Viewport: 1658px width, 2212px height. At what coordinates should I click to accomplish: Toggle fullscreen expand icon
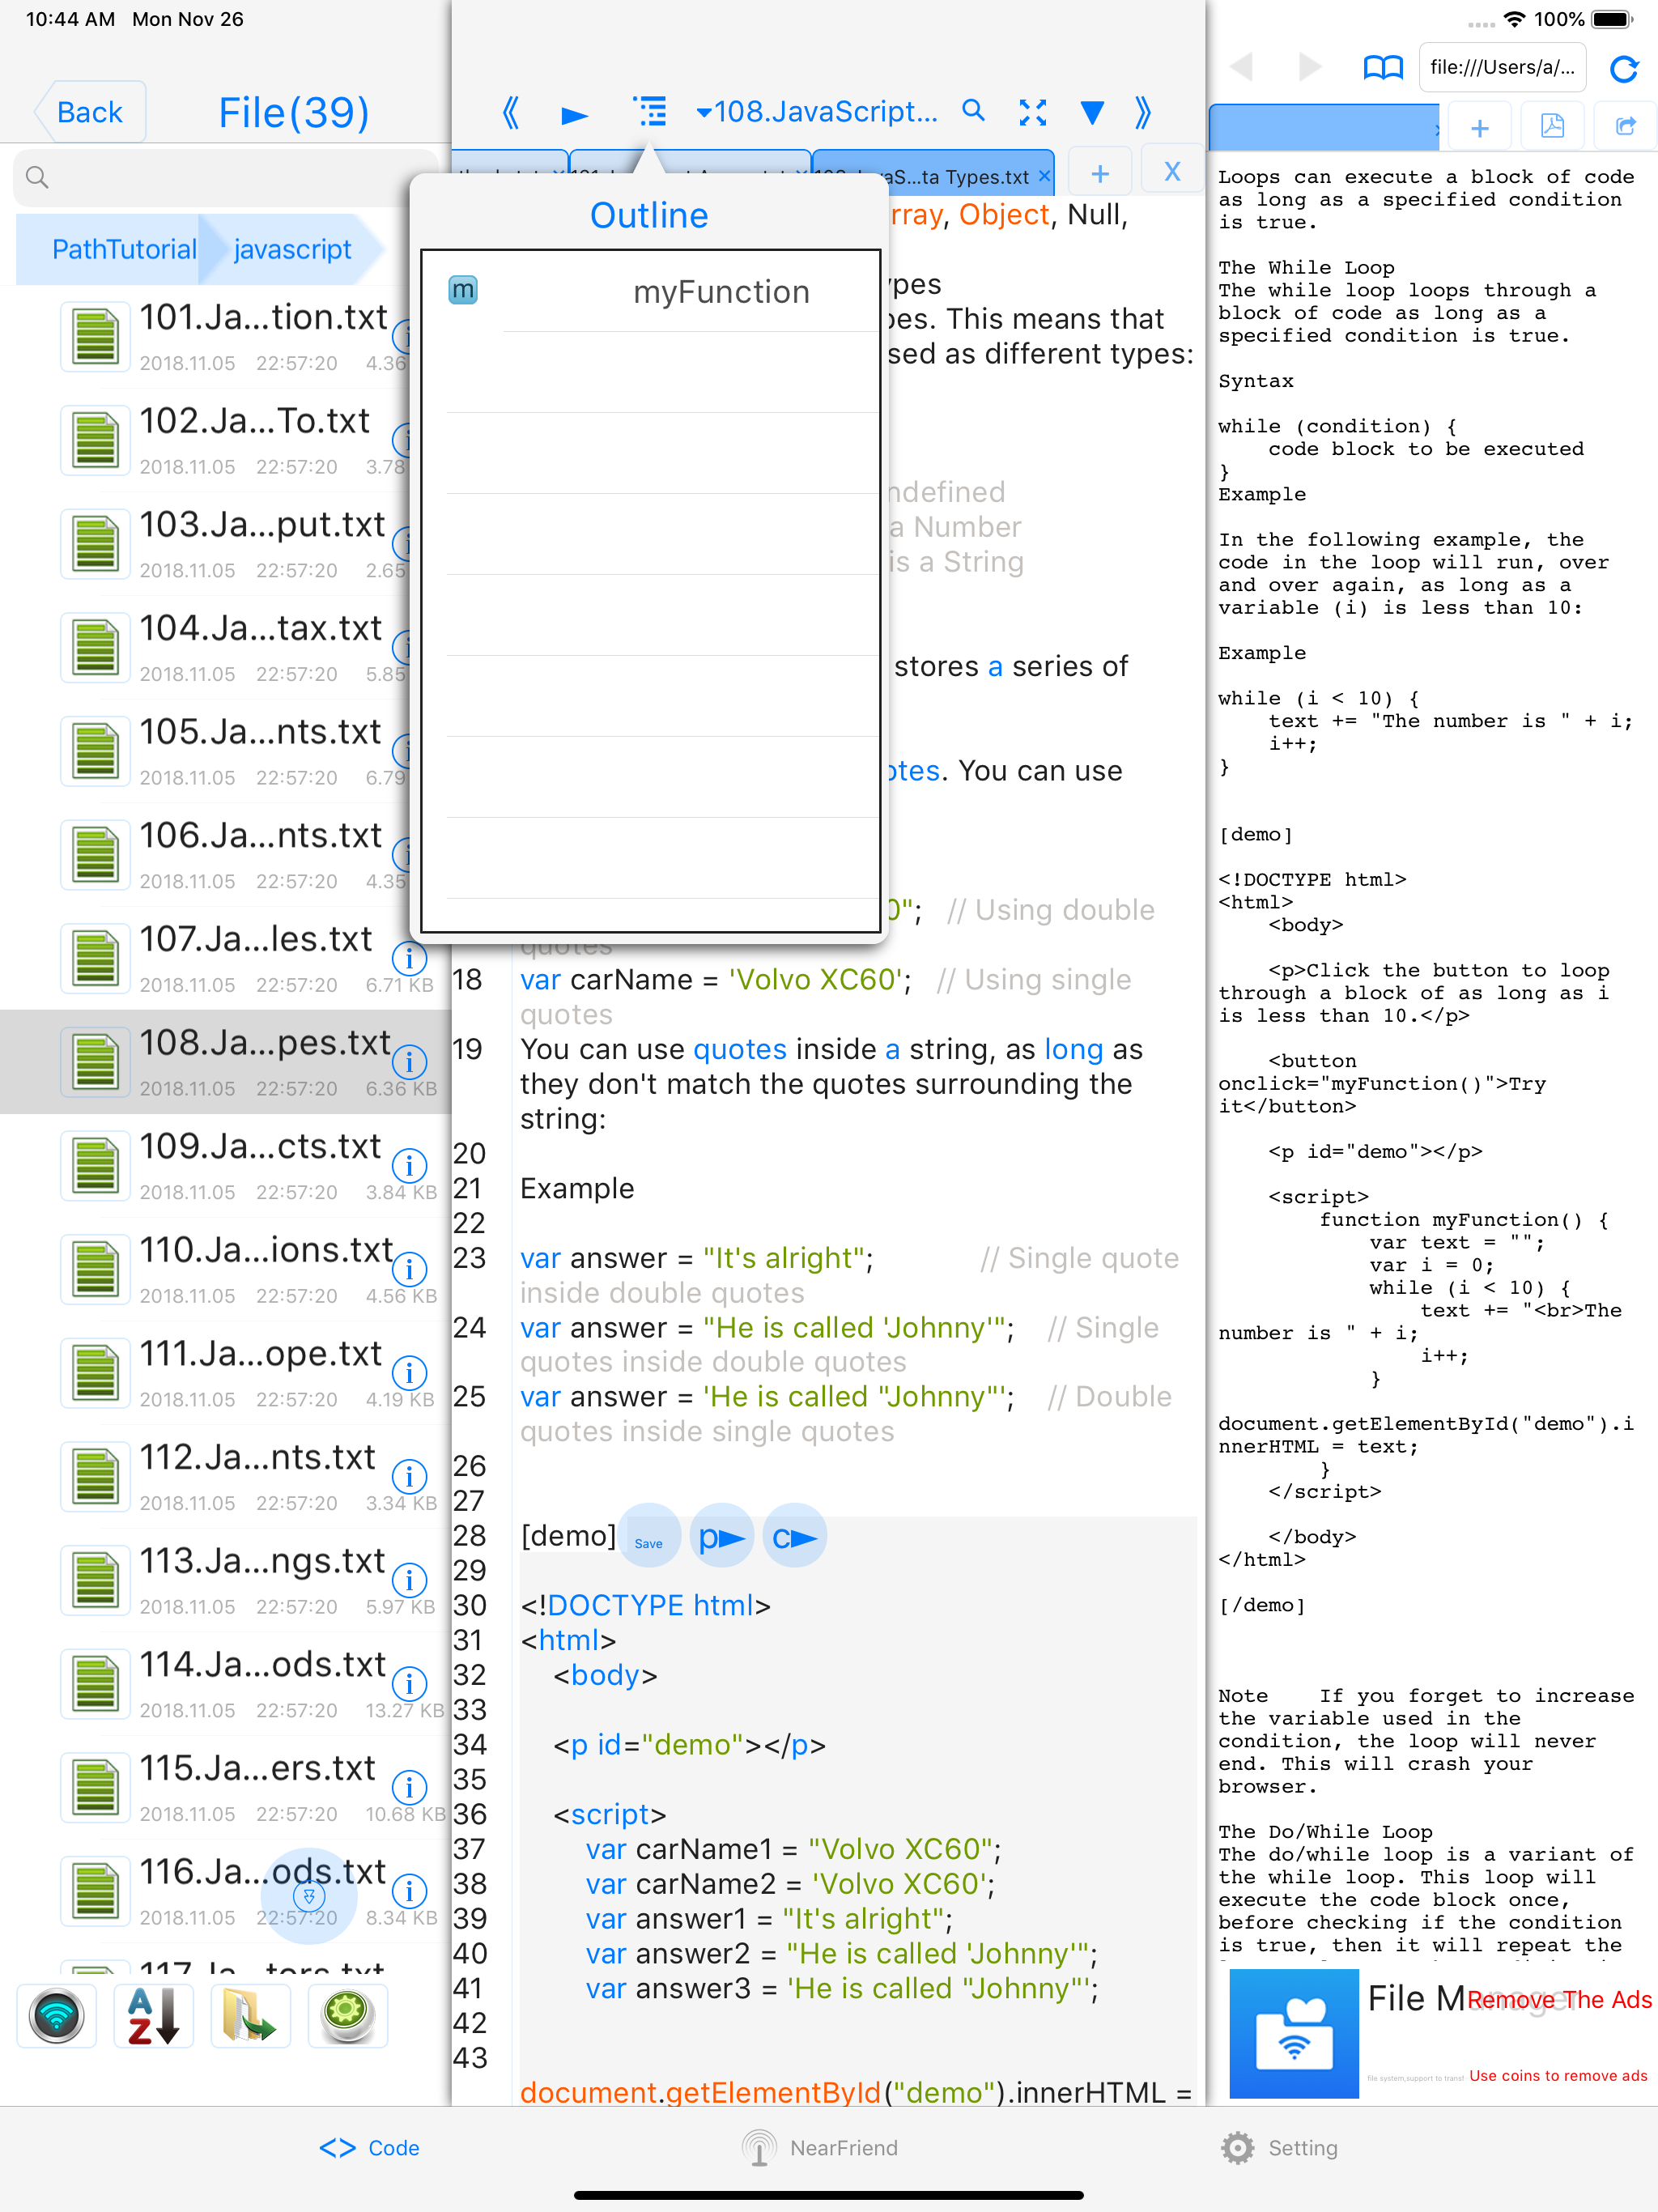tap(1033, 112)
